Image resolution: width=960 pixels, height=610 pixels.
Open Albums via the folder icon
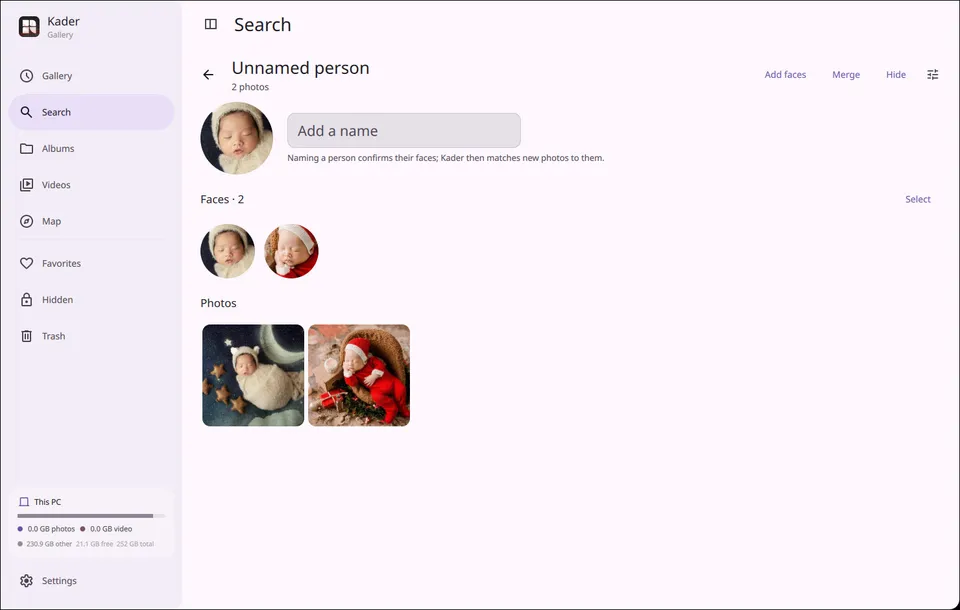pyautogui.click(x=26, y=149)
